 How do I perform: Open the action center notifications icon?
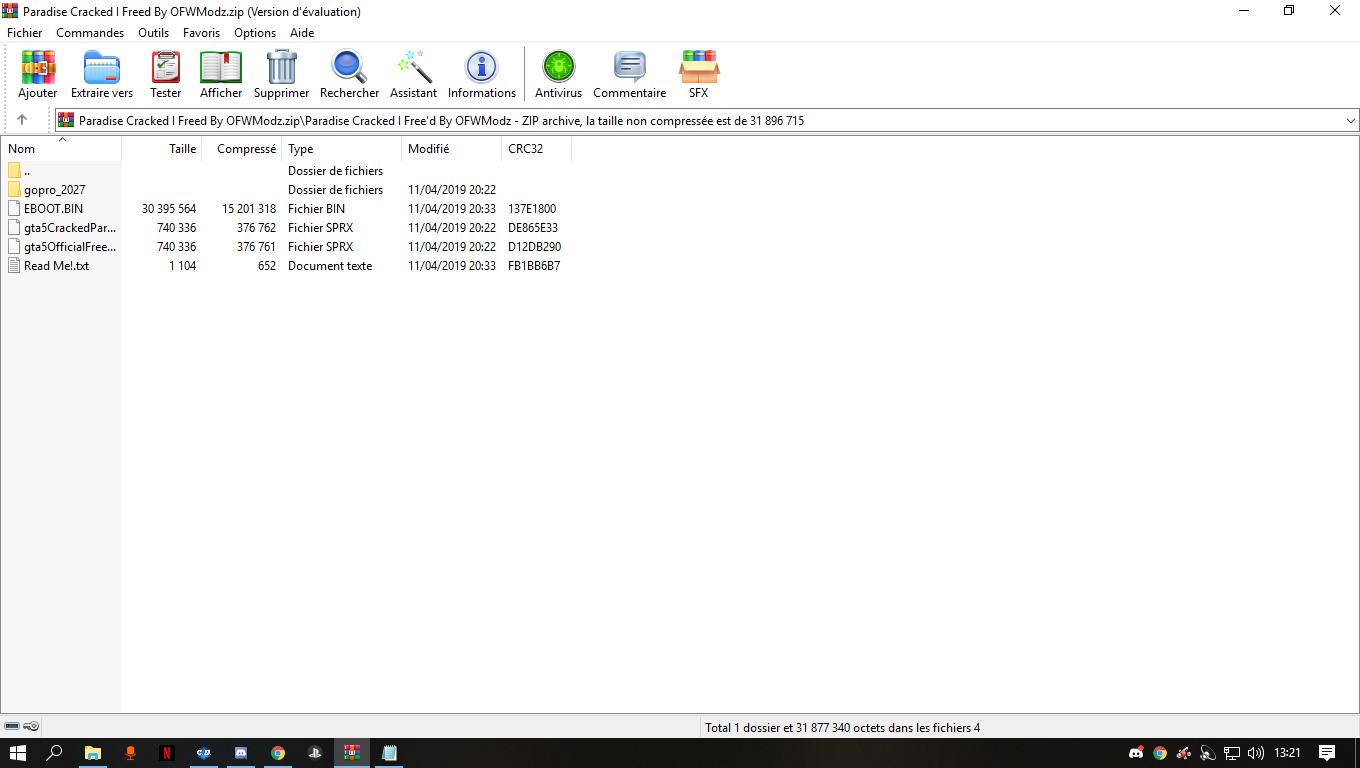(1327, 753)
